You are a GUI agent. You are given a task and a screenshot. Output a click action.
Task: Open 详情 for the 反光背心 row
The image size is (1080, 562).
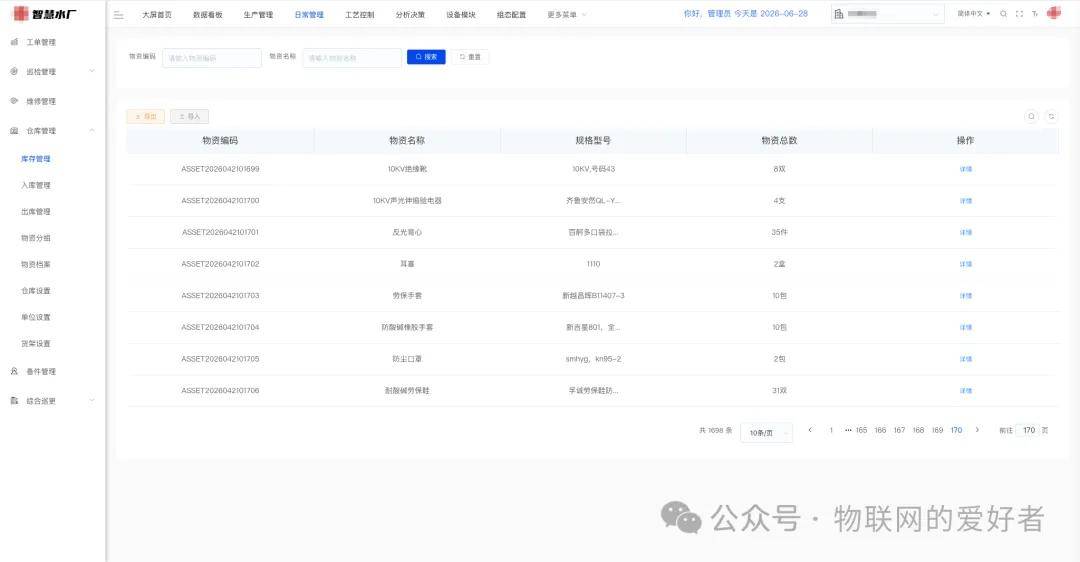pos(966,232)
